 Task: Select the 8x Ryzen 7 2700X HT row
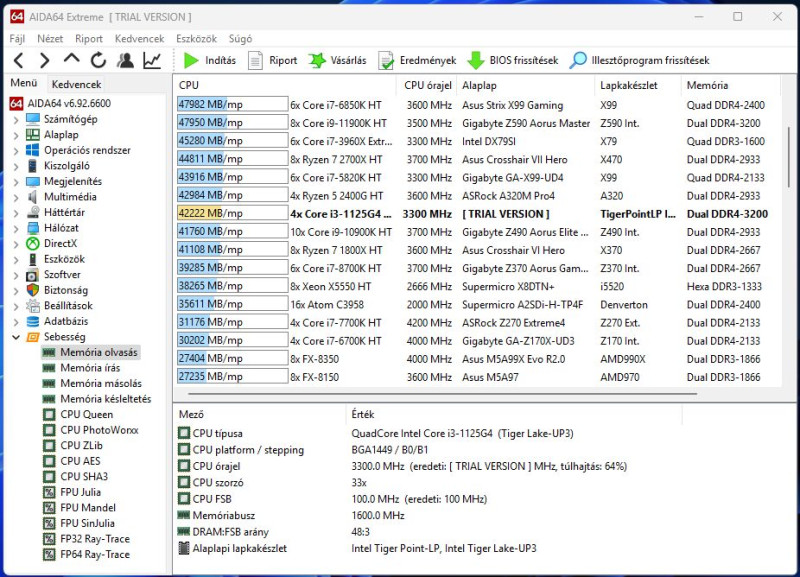pyautogui.click(x=477, y=159)
